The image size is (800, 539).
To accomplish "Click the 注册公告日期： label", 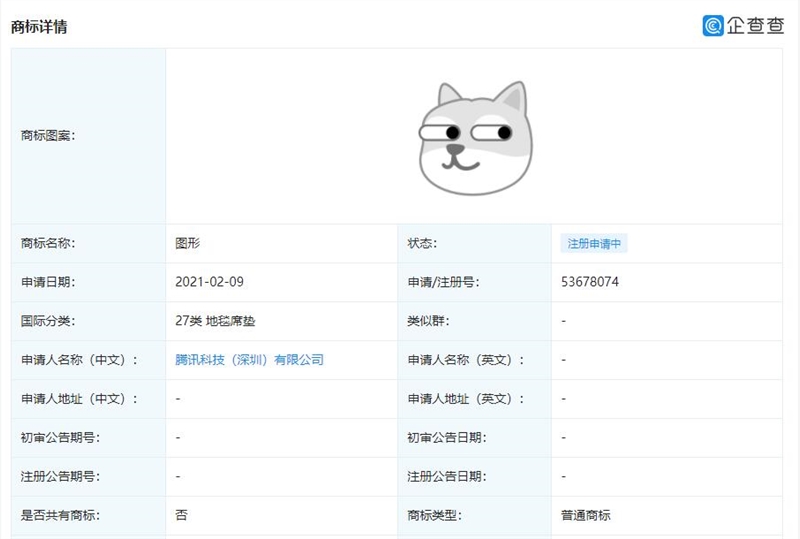I will tap(447, 477).
